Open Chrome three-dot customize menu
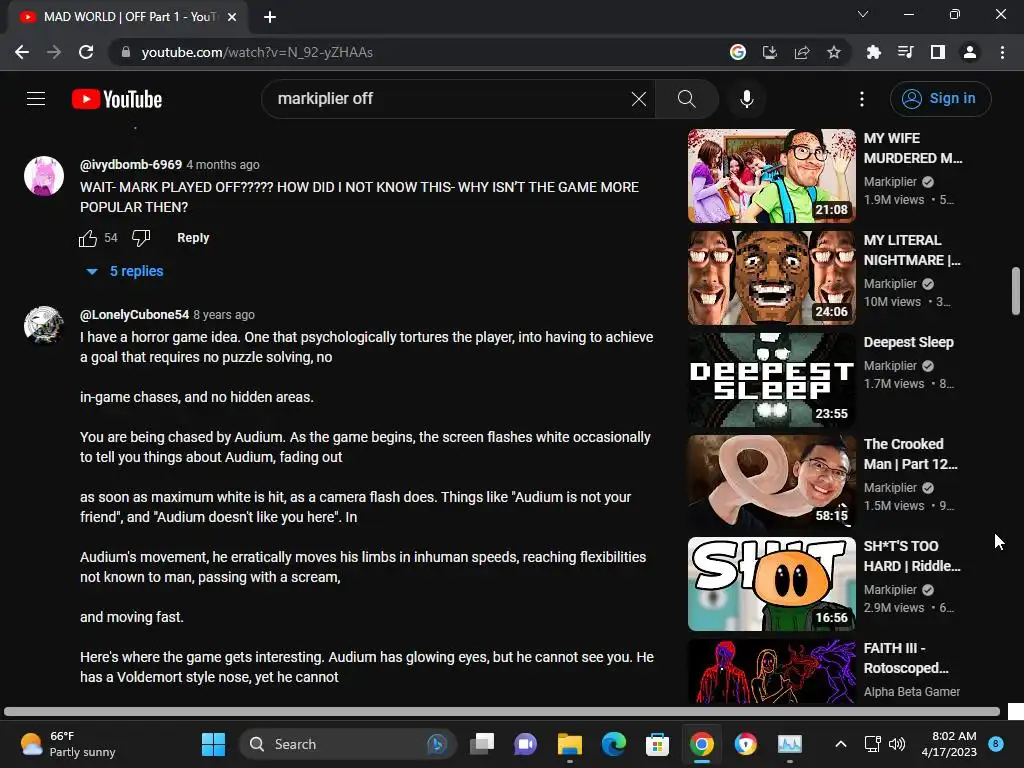1024x768 pixels. 1002,52
